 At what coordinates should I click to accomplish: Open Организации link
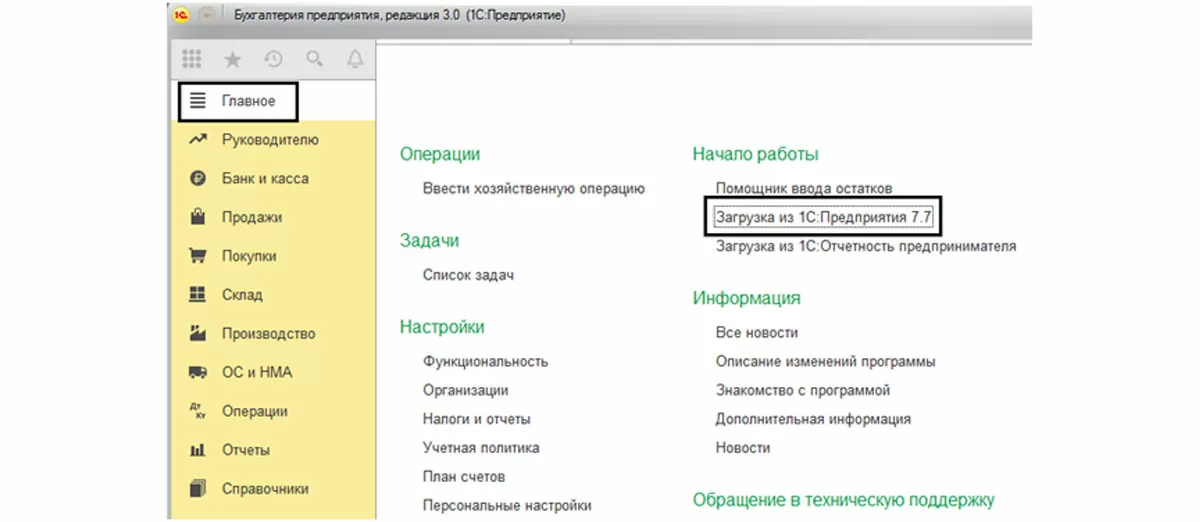pos(466,390)
